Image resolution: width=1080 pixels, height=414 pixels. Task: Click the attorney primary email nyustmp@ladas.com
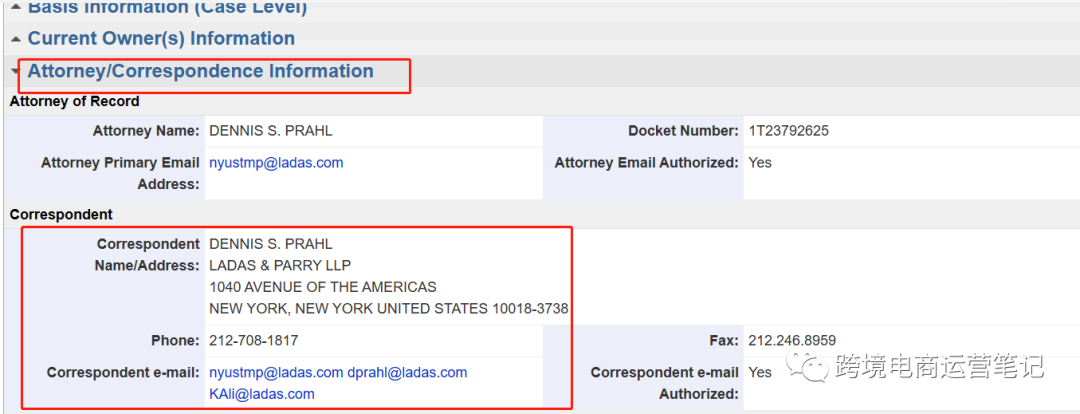click(276, 163)
